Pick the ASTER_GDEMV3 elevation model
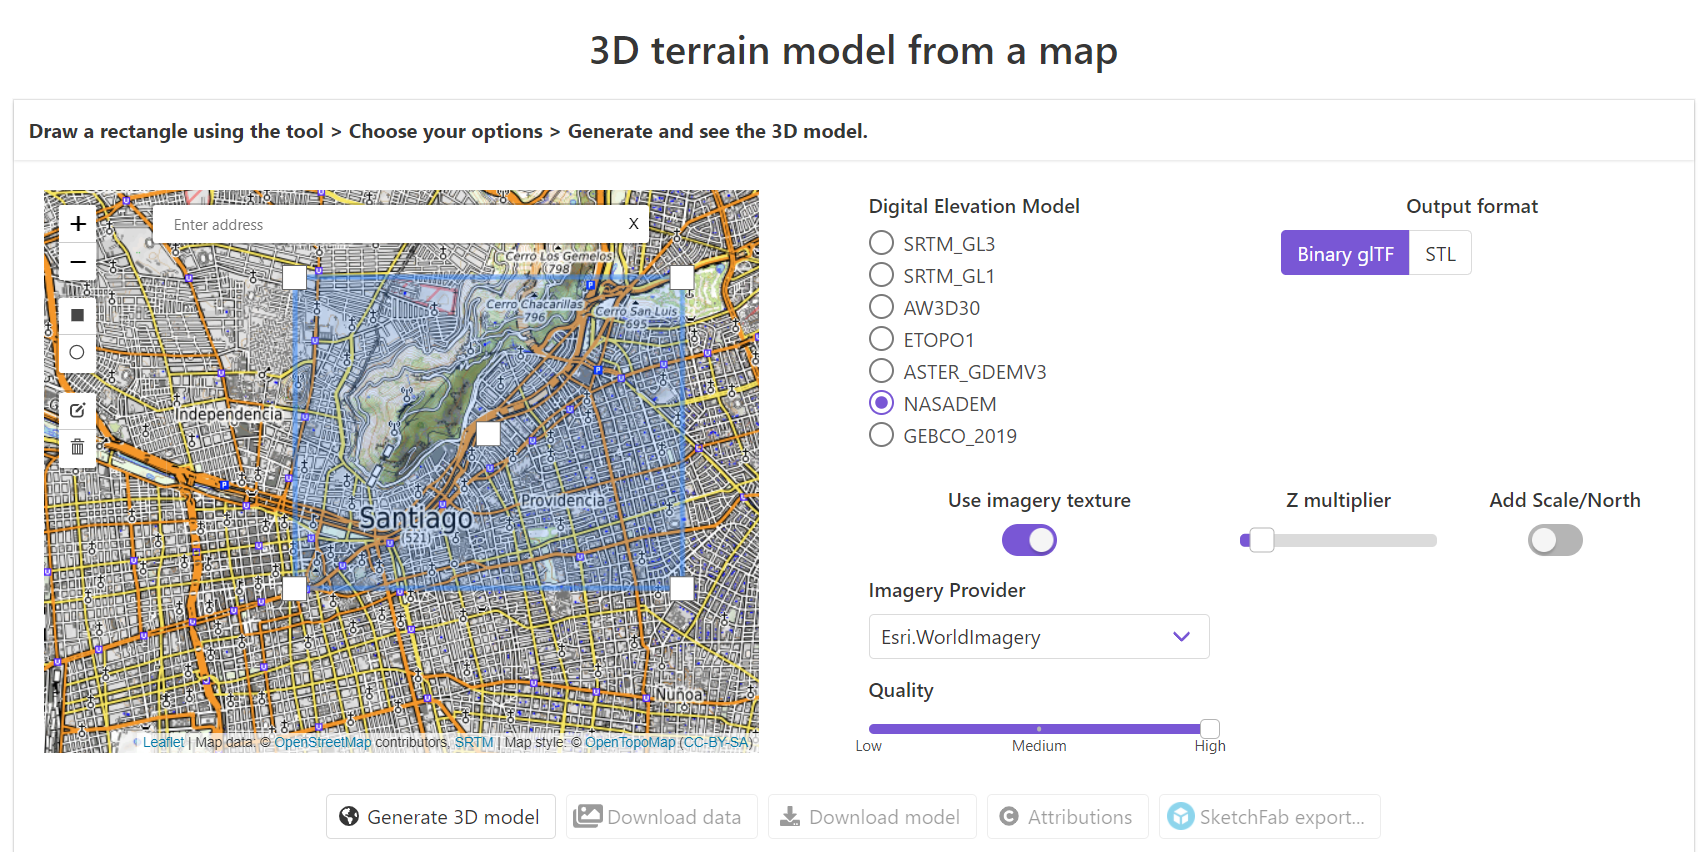This screenshot has height=852, width=1708. tap(881, 371)
